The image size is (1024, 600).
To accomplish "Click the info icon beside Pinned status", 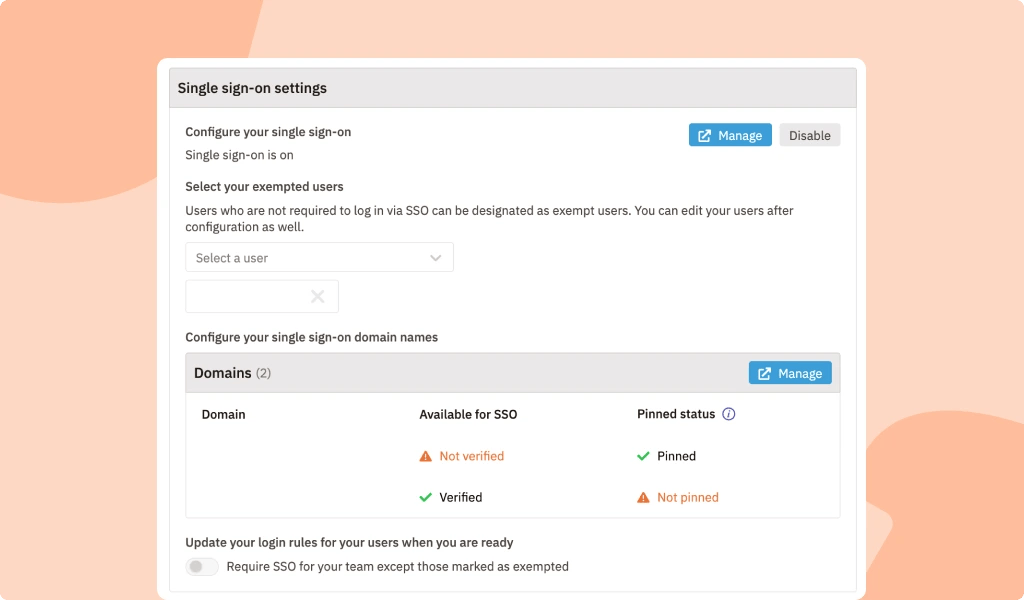I will (728, 414).
